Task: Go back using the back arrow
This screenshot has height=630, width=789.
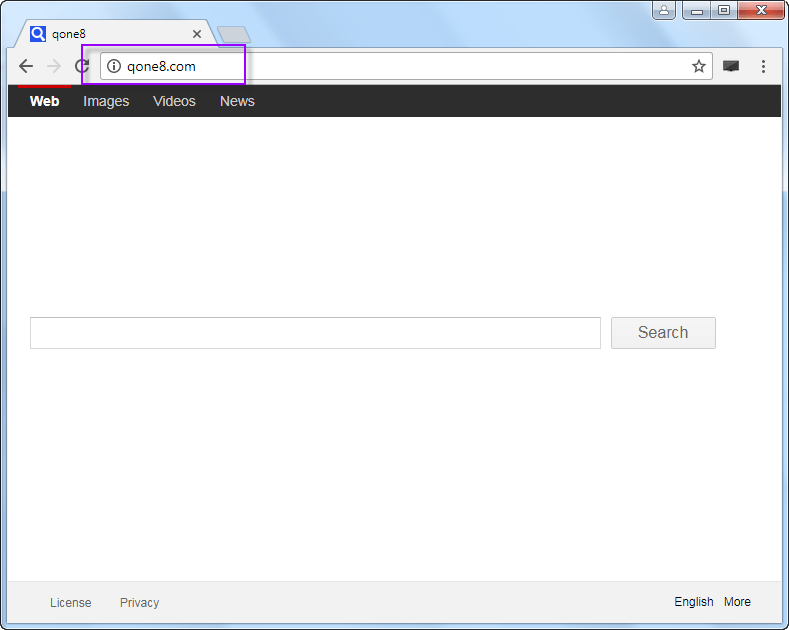Action: [26, 66]
